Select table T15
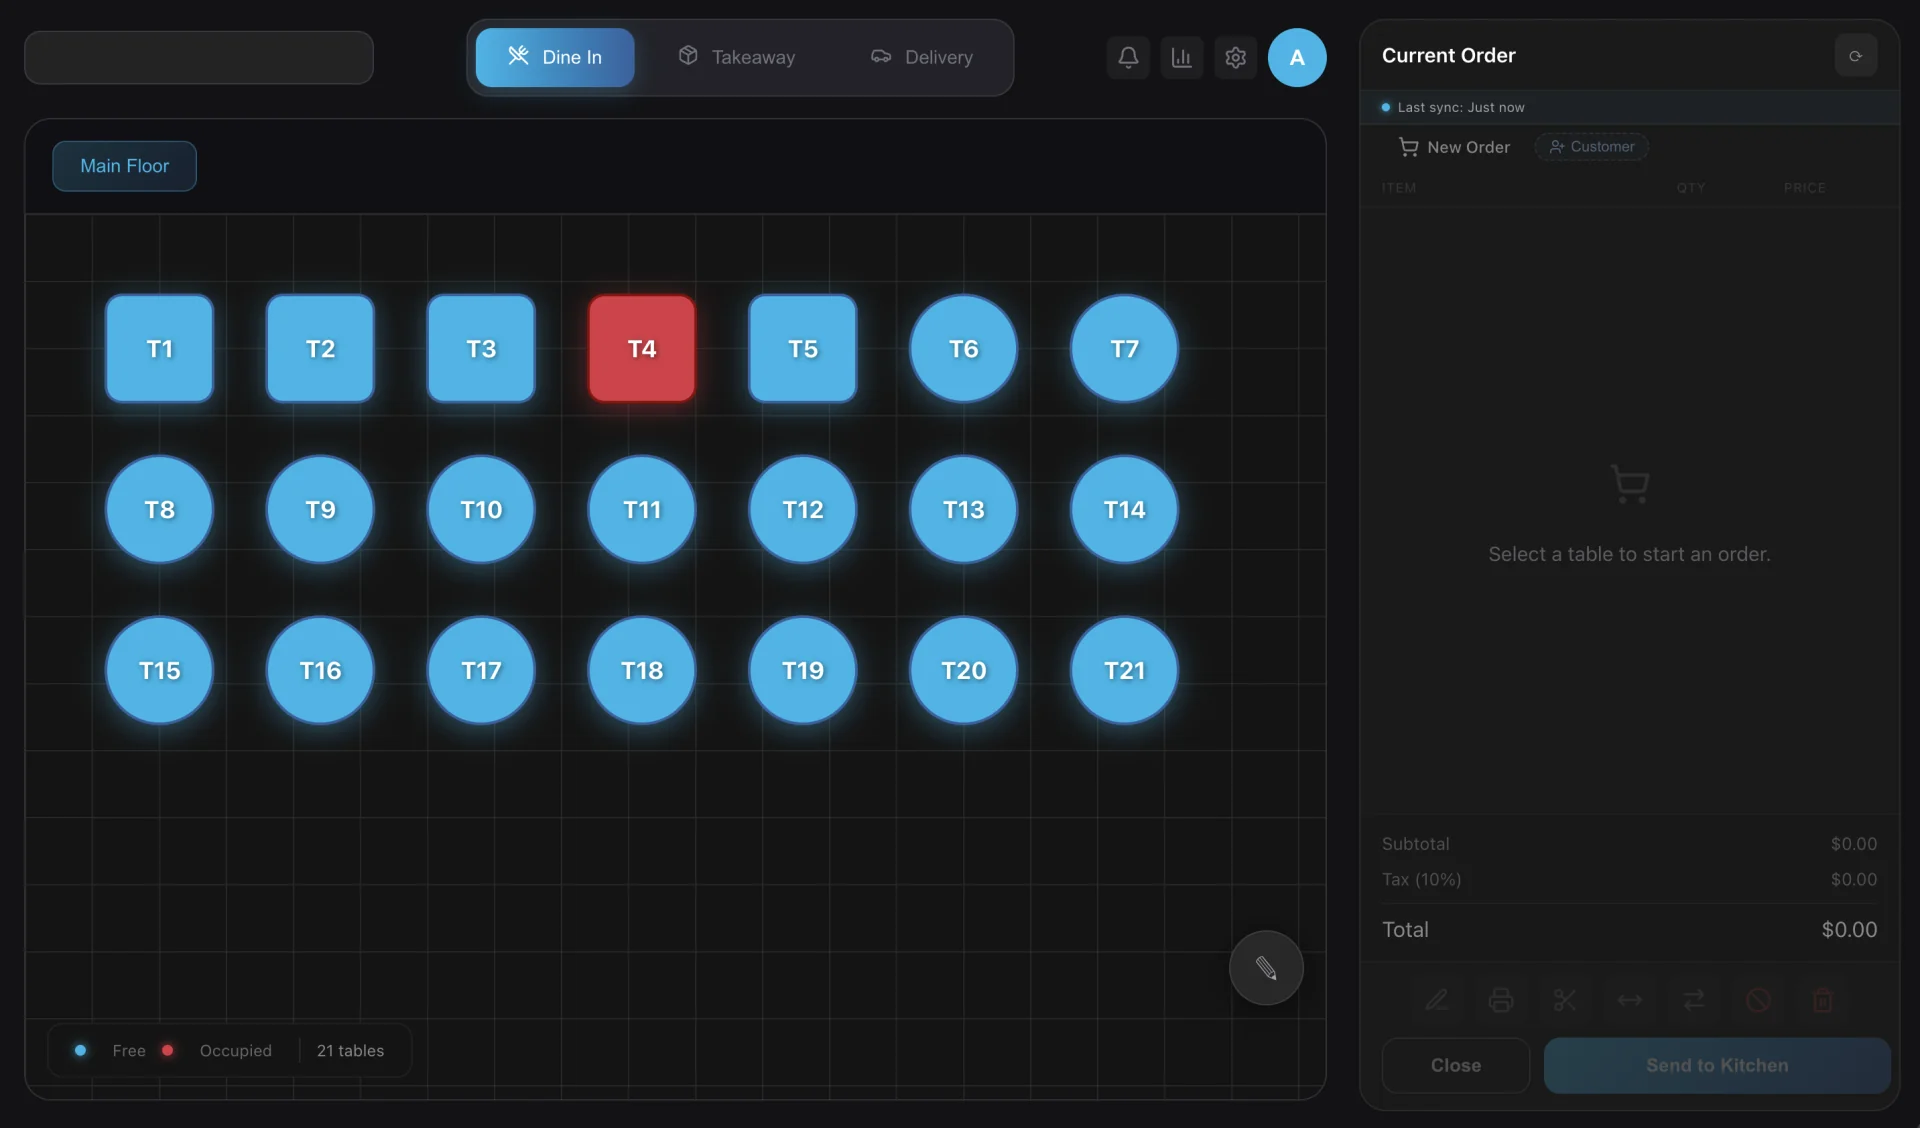The width and height of the screenshot is (1920, 1128). point(159,670)
